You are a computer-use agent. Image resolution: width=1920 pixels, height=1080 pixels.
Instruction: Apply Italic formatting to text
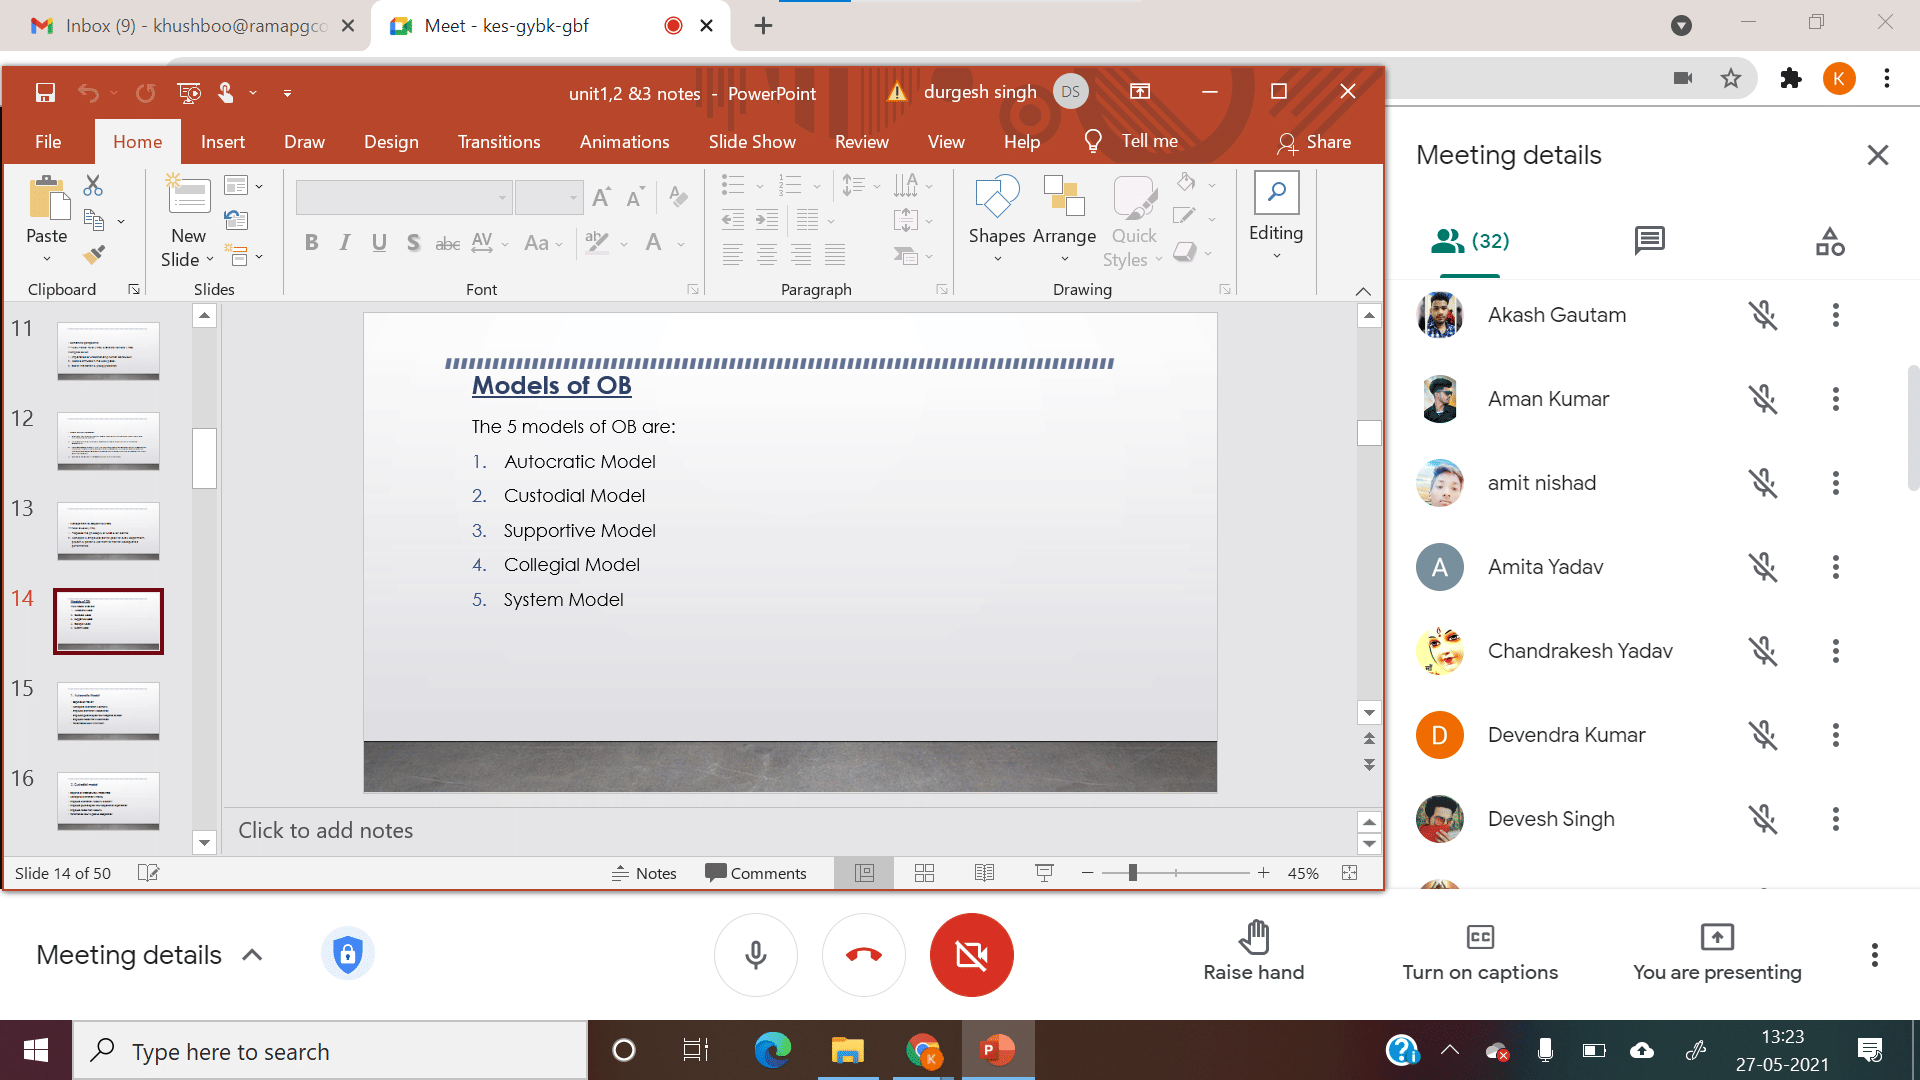[x=344, y=242]
